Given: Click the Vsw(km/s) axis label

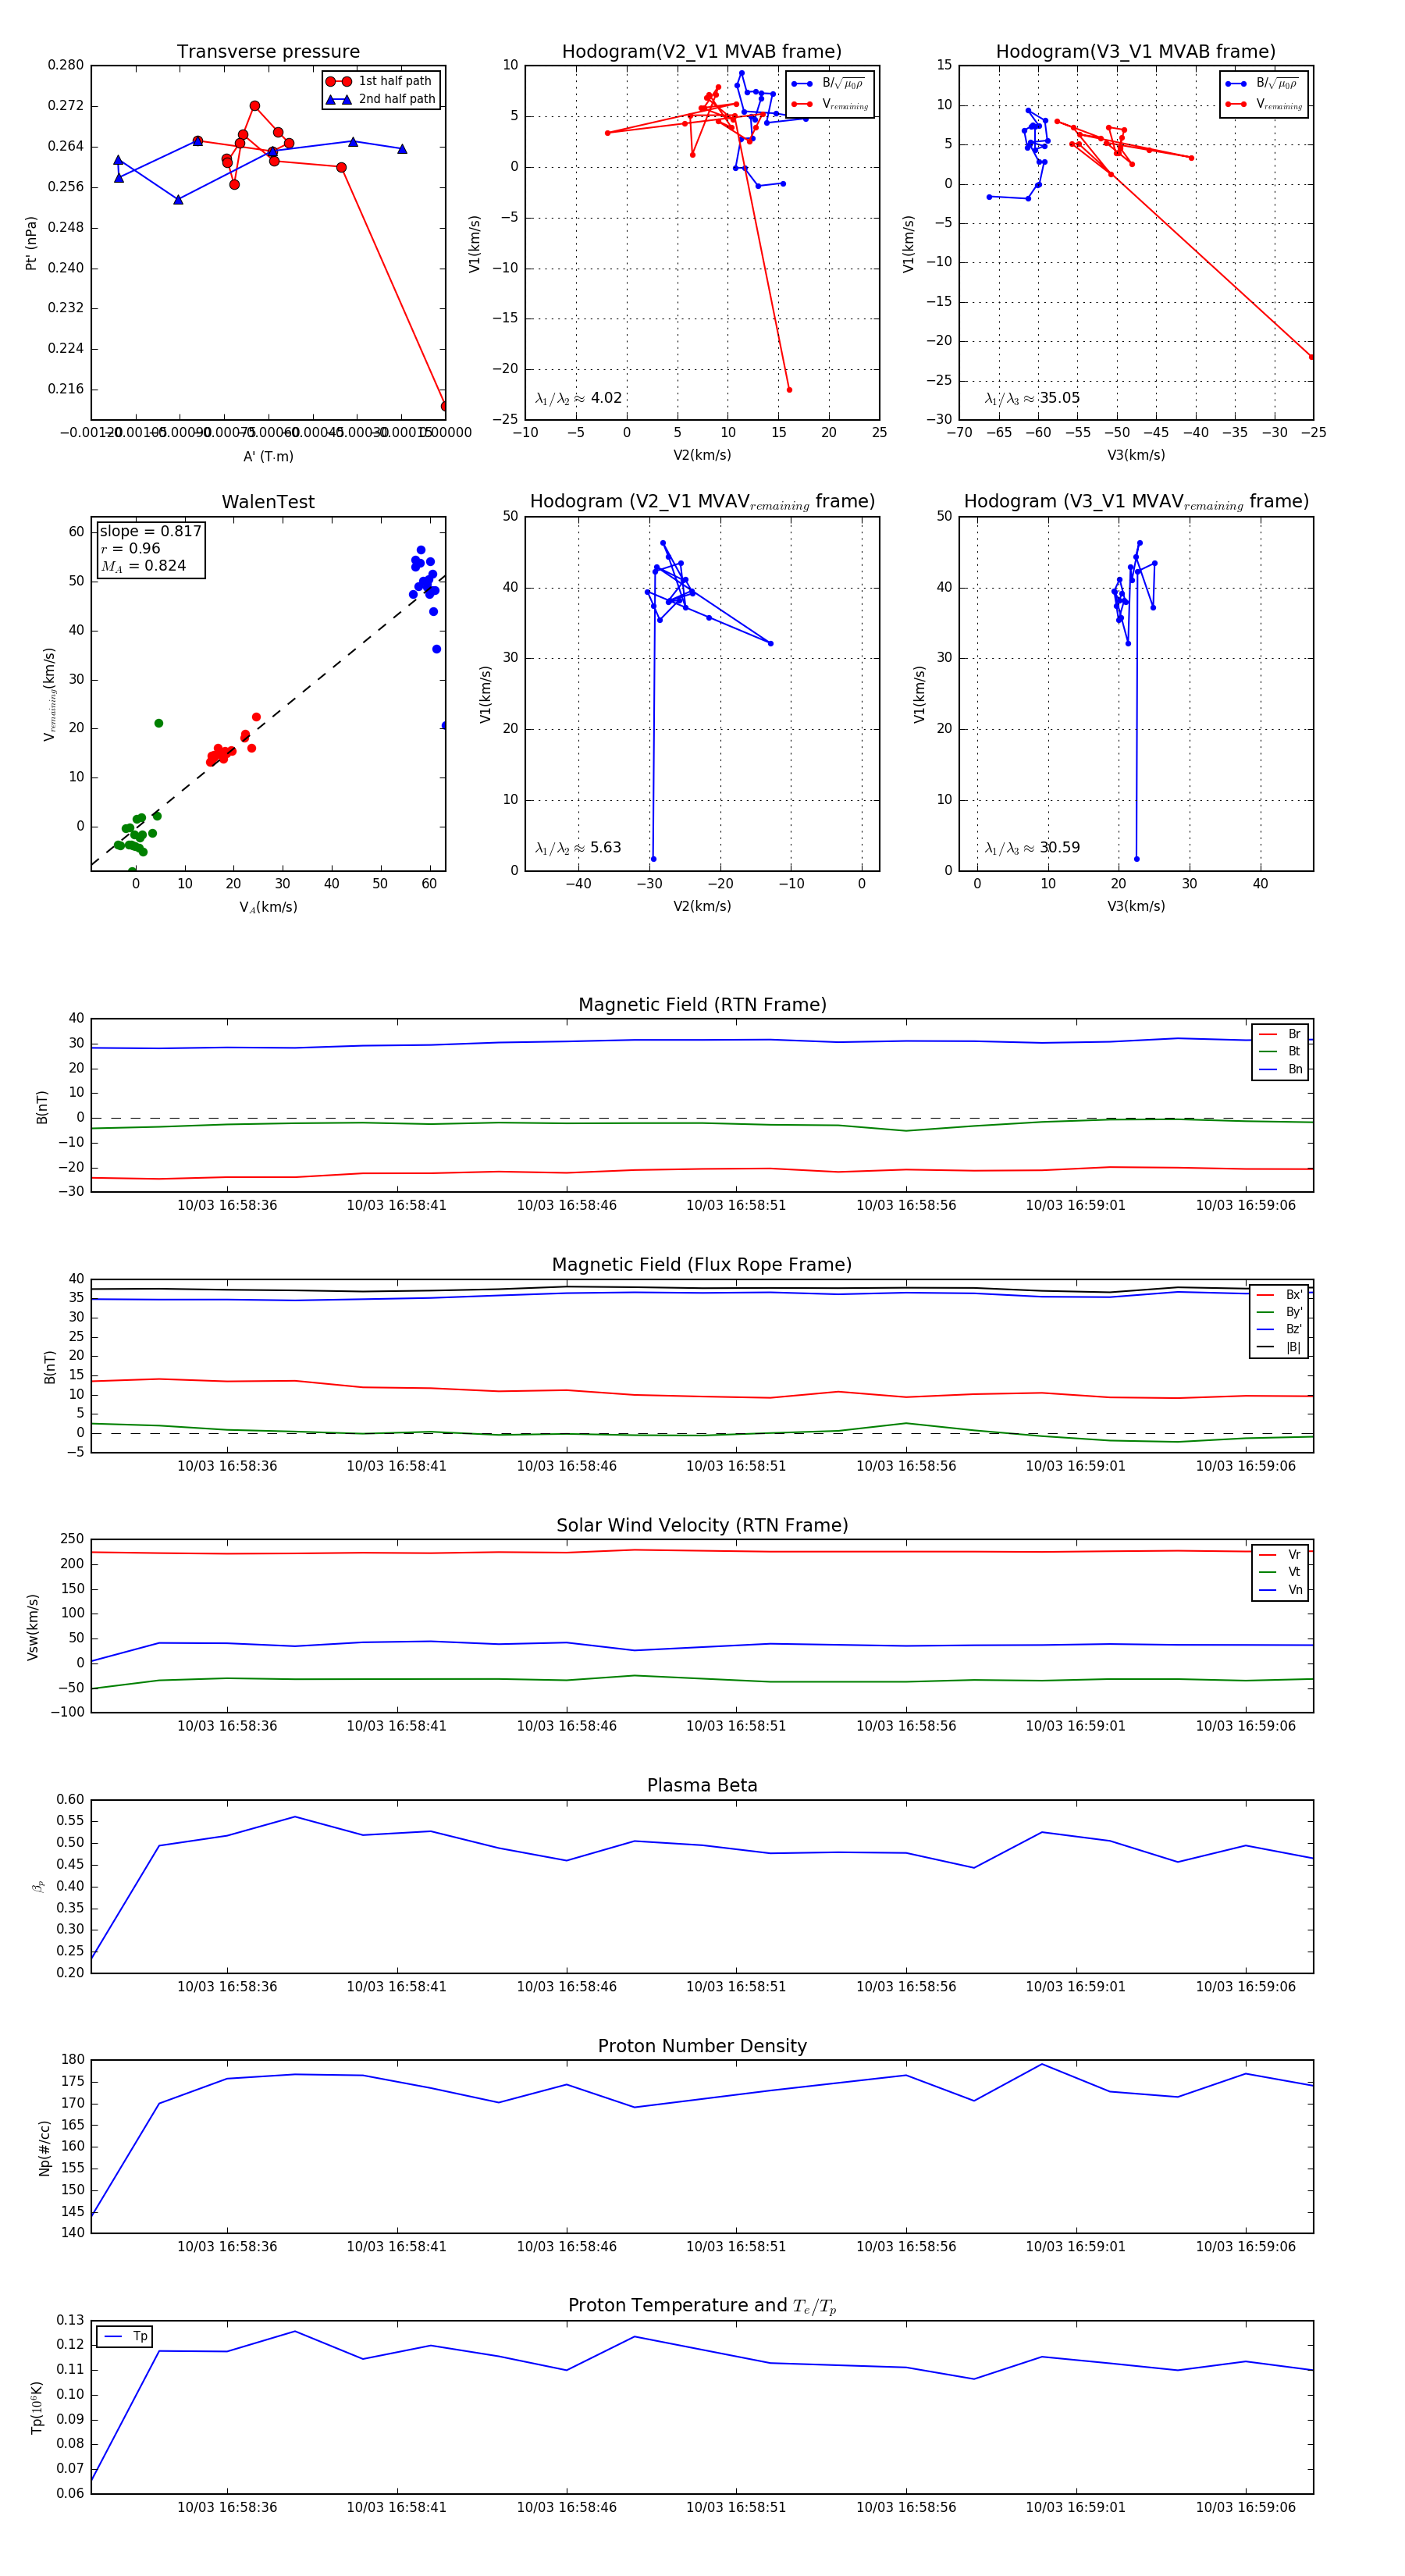Looking at the screenshot, I should click(32, 1627).
